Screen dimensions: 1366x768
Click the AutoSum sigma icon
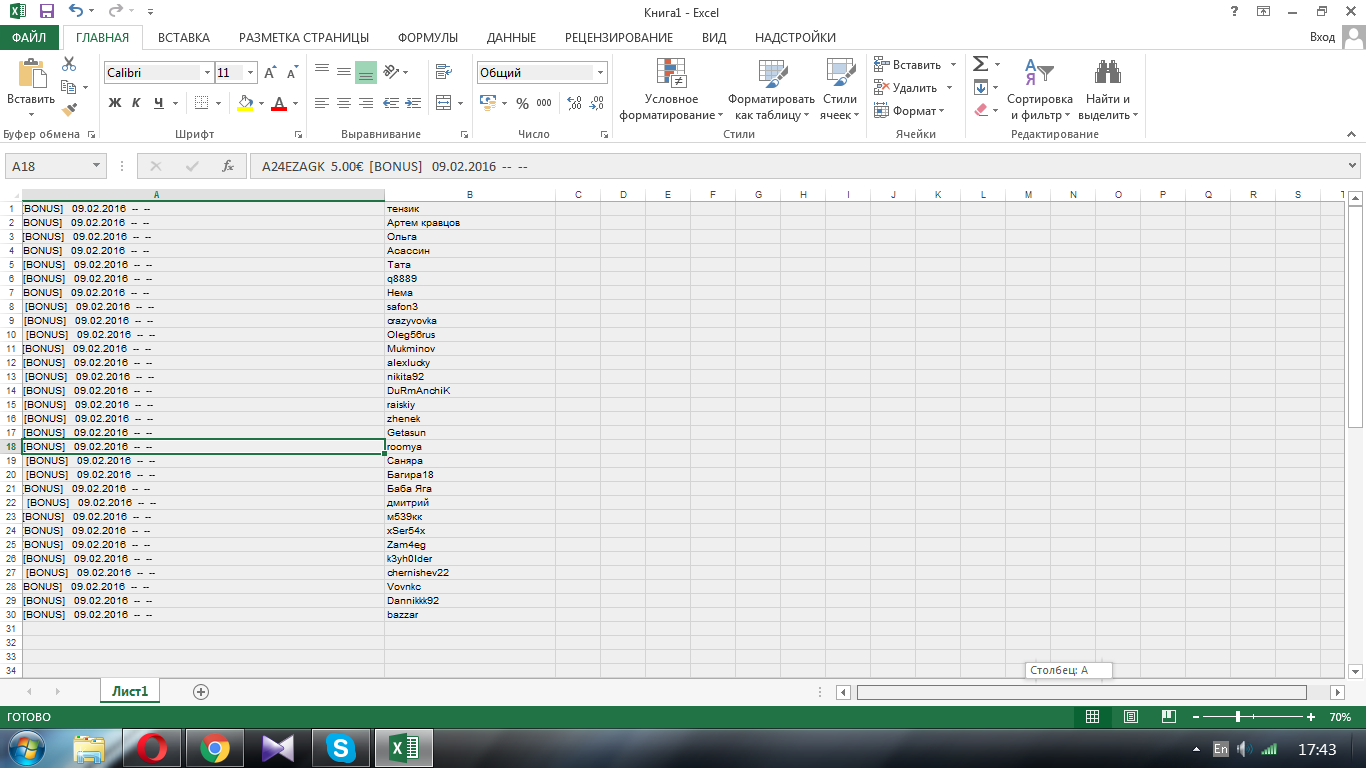[x=981, y=64]
